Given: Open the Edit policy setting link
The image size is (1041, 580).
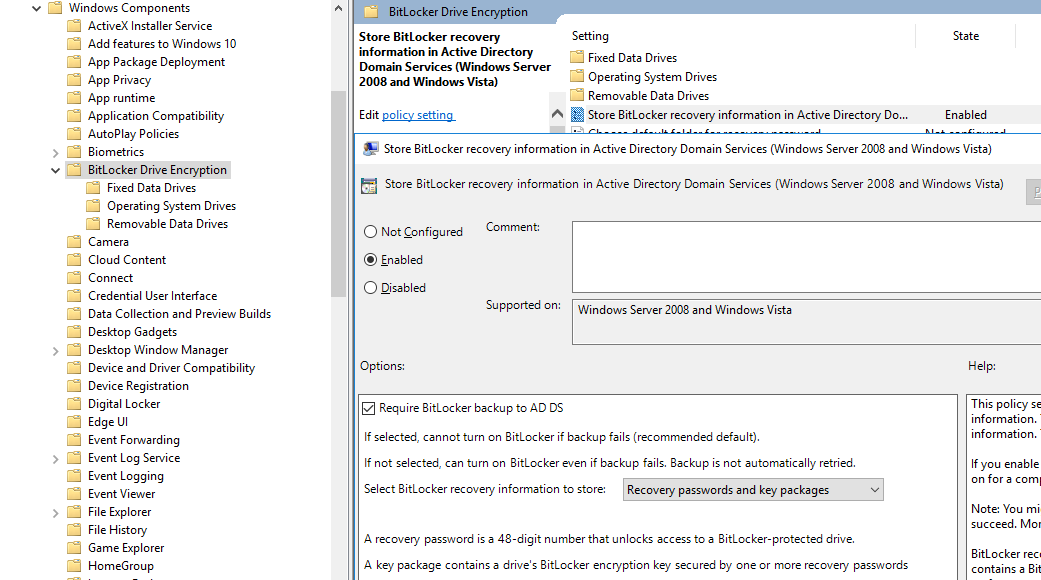Looking at the screenshot, I should click(418, 115).
